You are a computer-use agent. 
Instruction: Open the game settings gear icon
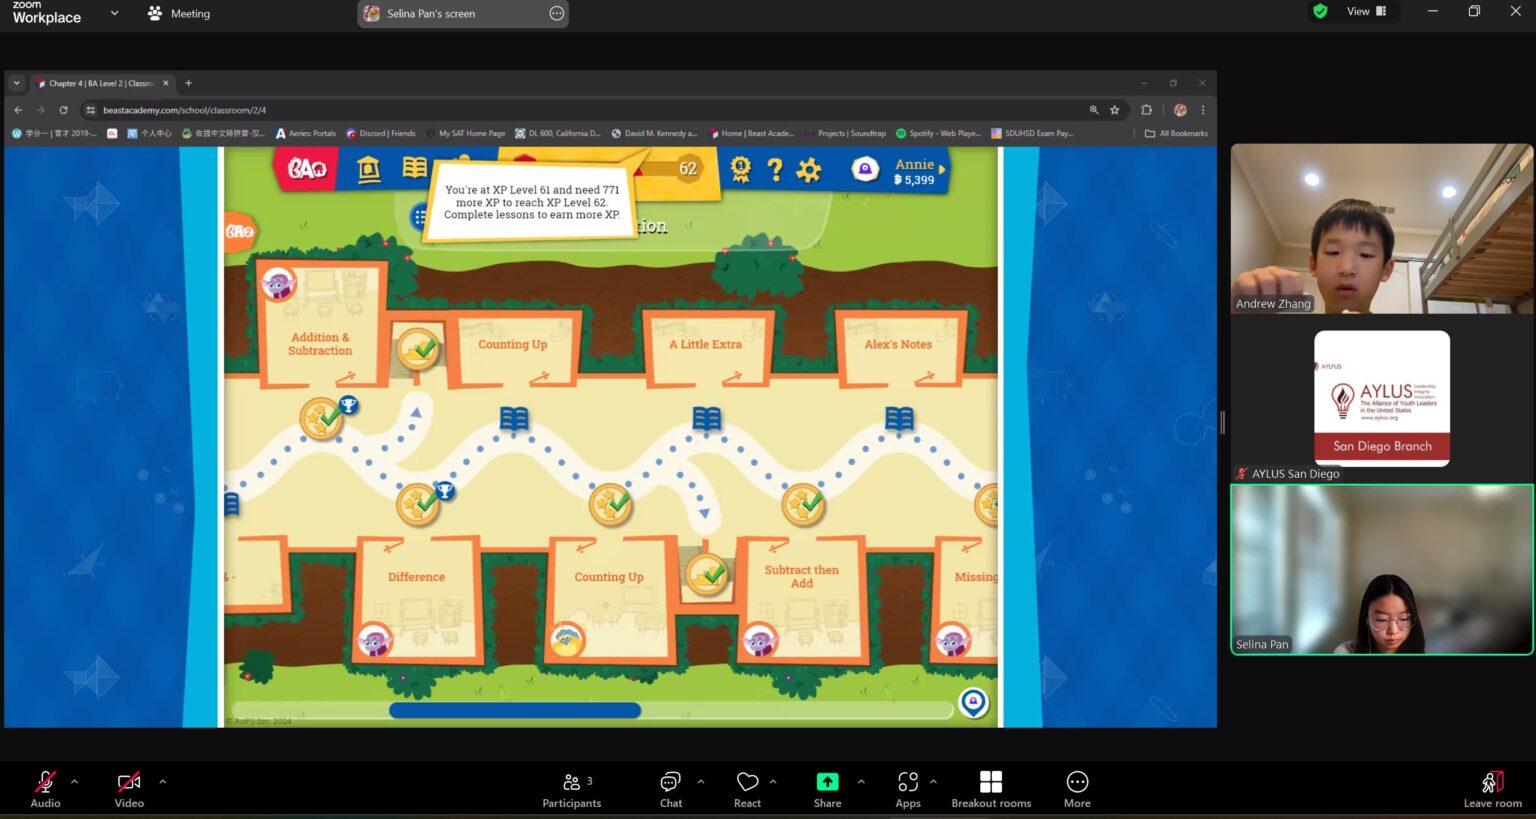coord(808,170)
